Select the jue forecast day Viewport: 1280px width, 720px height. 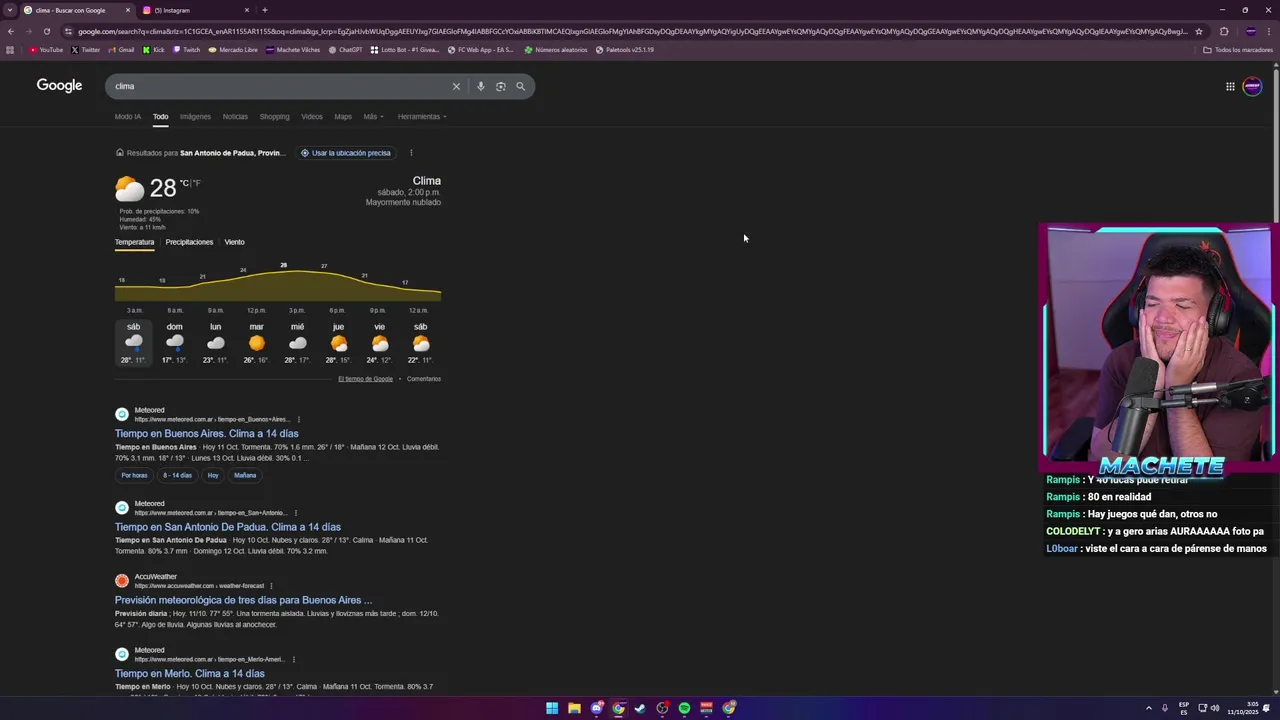tap(338, 343)
